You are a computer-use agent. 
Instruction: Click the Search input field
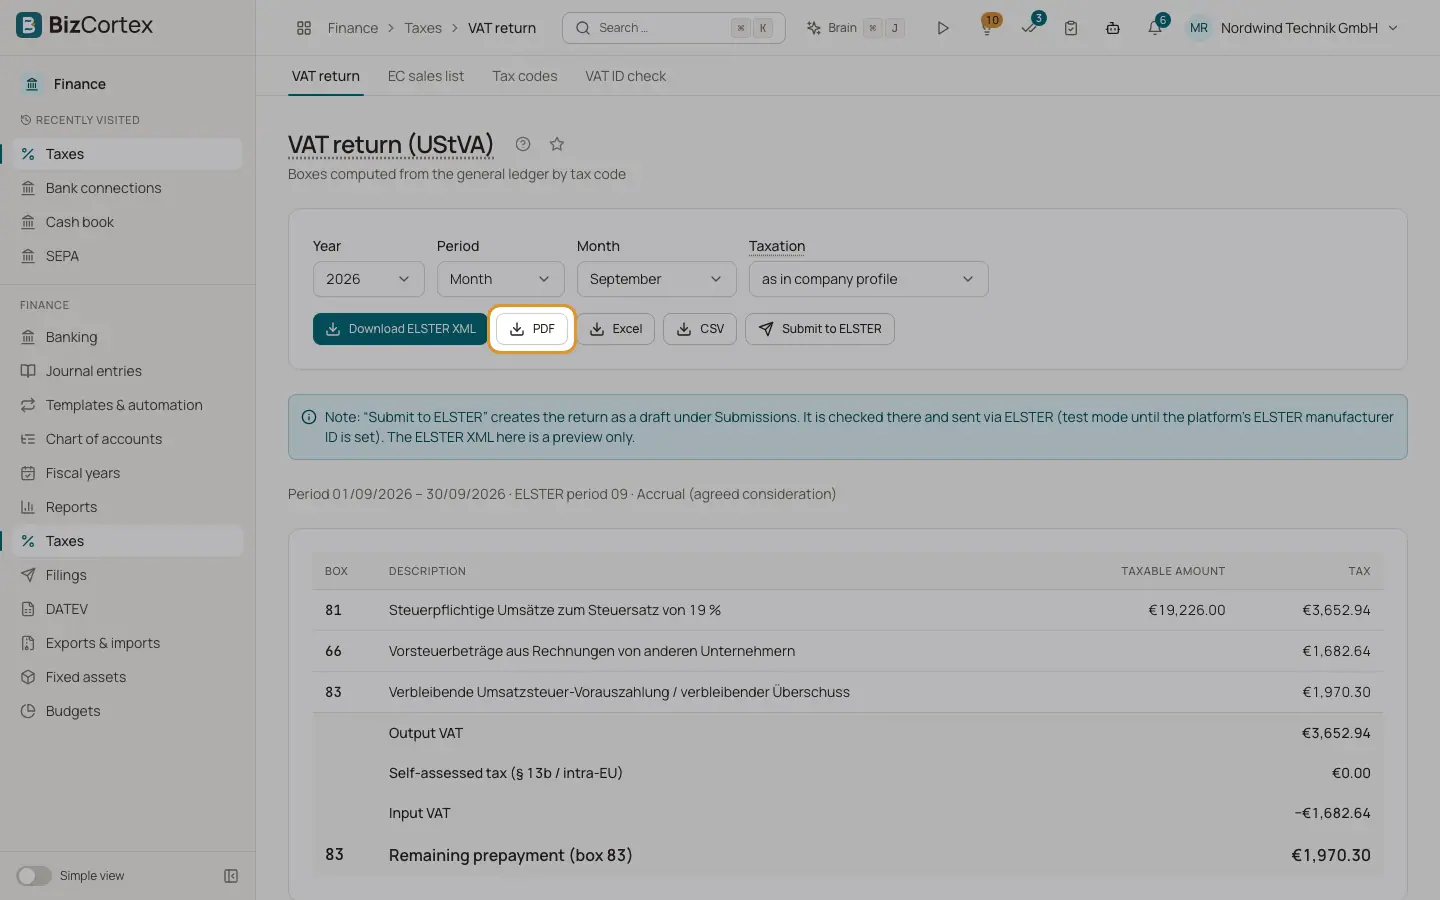[673, 28]
